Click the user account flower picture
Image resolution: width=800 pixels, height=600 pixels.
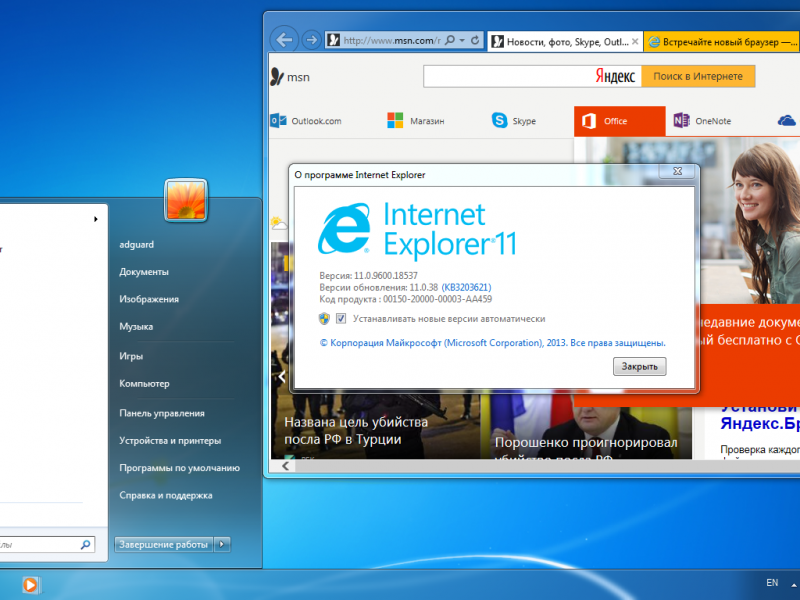tap(186, 200)
